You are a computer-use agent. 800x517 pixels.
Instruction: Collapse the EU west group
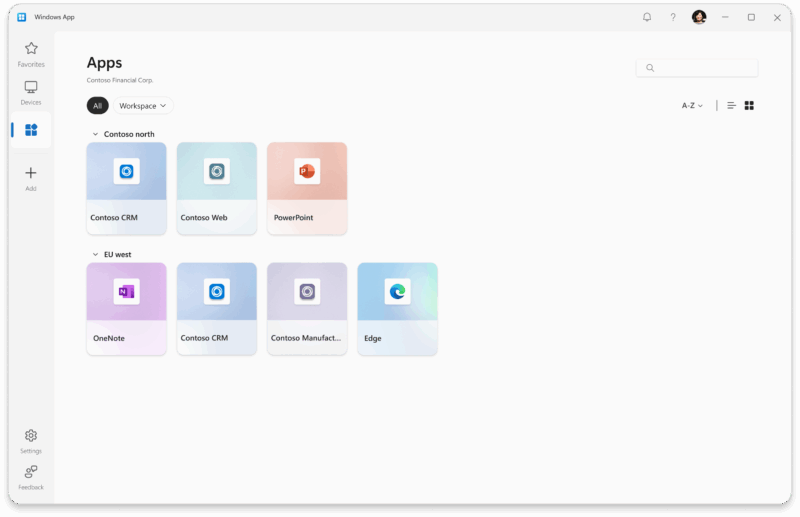(96, 255)
